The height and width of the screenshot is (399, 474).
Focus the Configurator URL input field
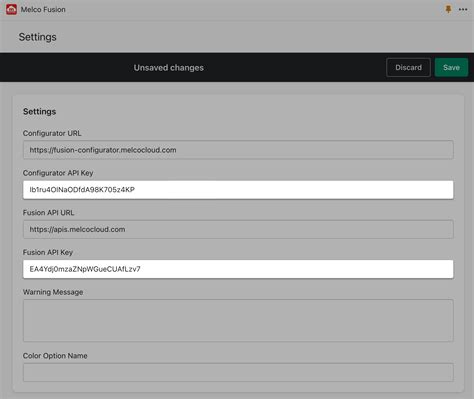point(238,150)
